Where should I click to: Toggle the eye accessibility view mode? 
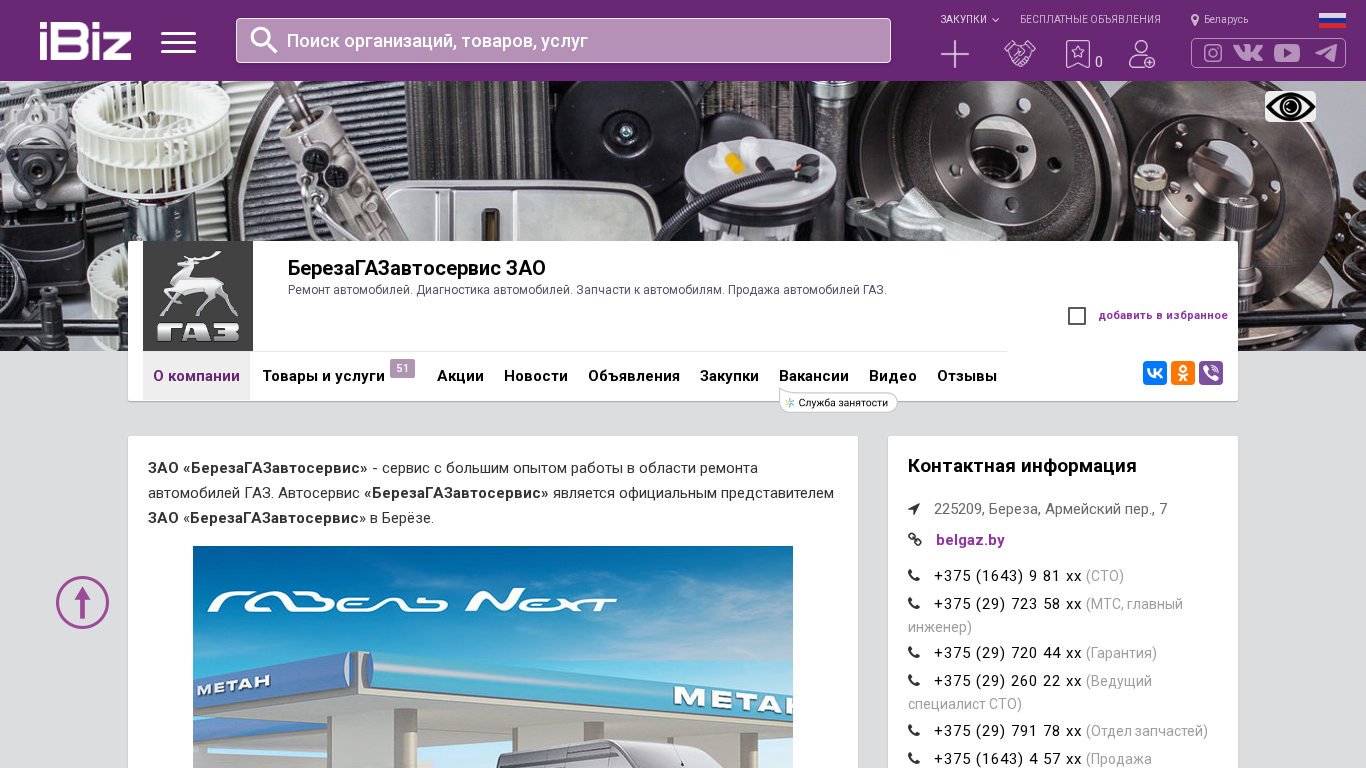[1290, 107]
